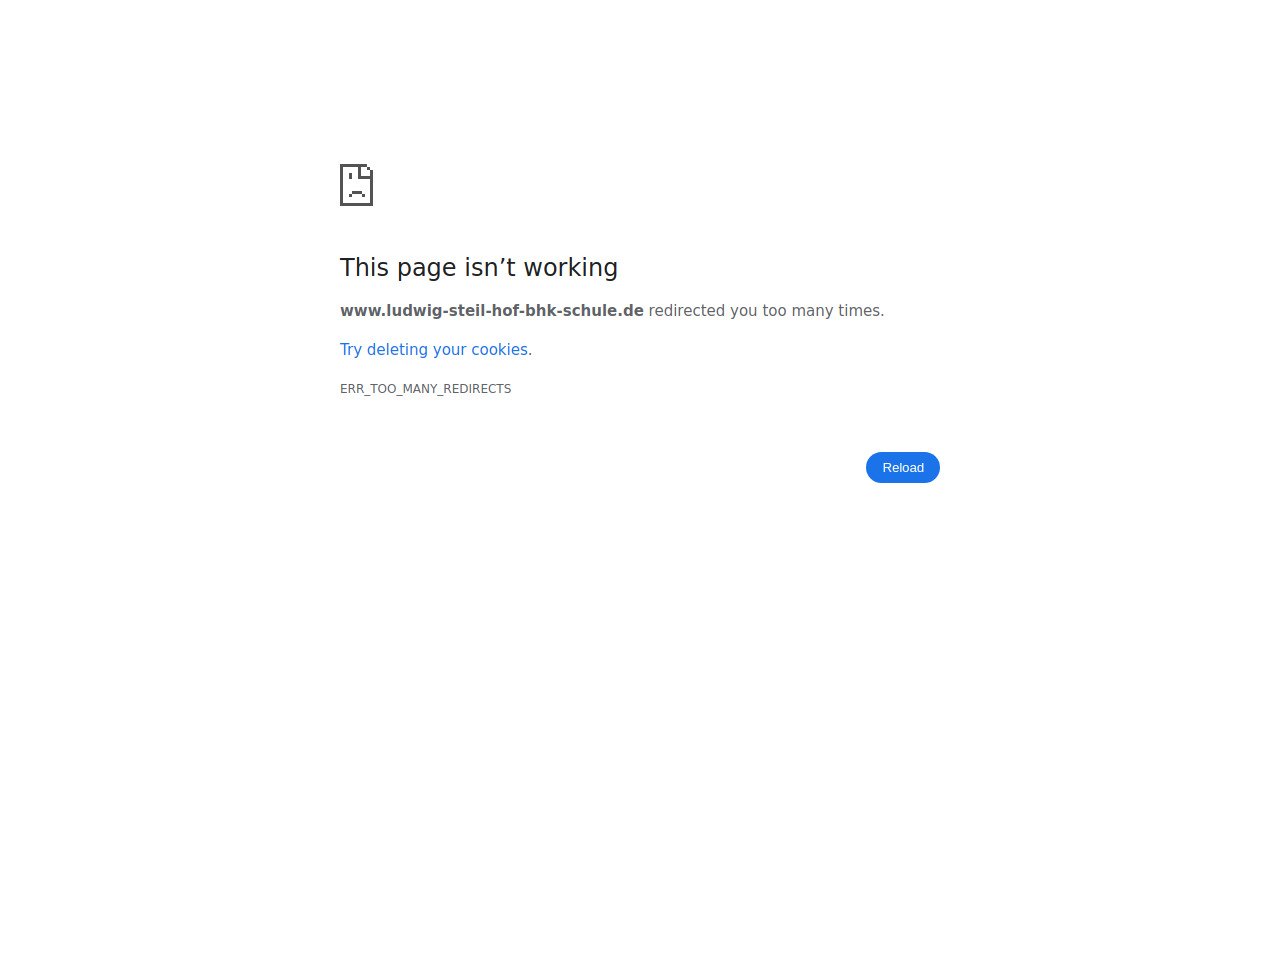Click the word deleting in the suggestion link

tap(397, 349)
